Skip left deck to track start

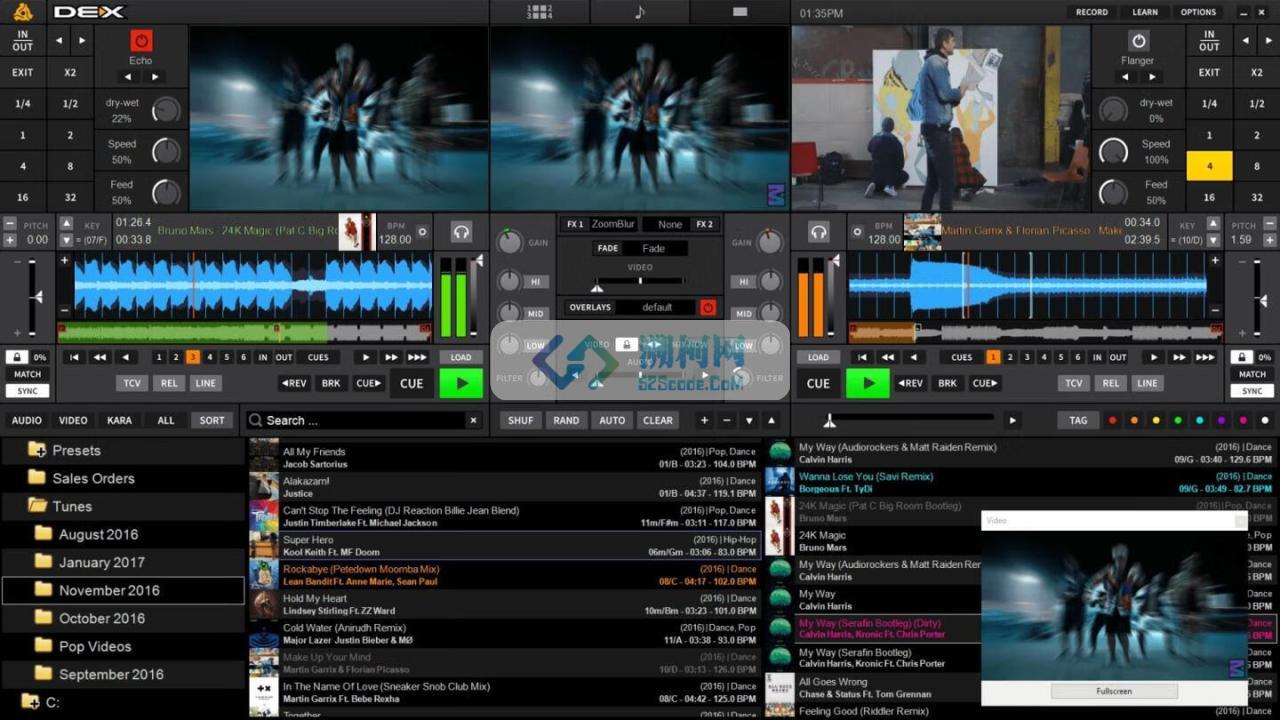coord(74,357)
